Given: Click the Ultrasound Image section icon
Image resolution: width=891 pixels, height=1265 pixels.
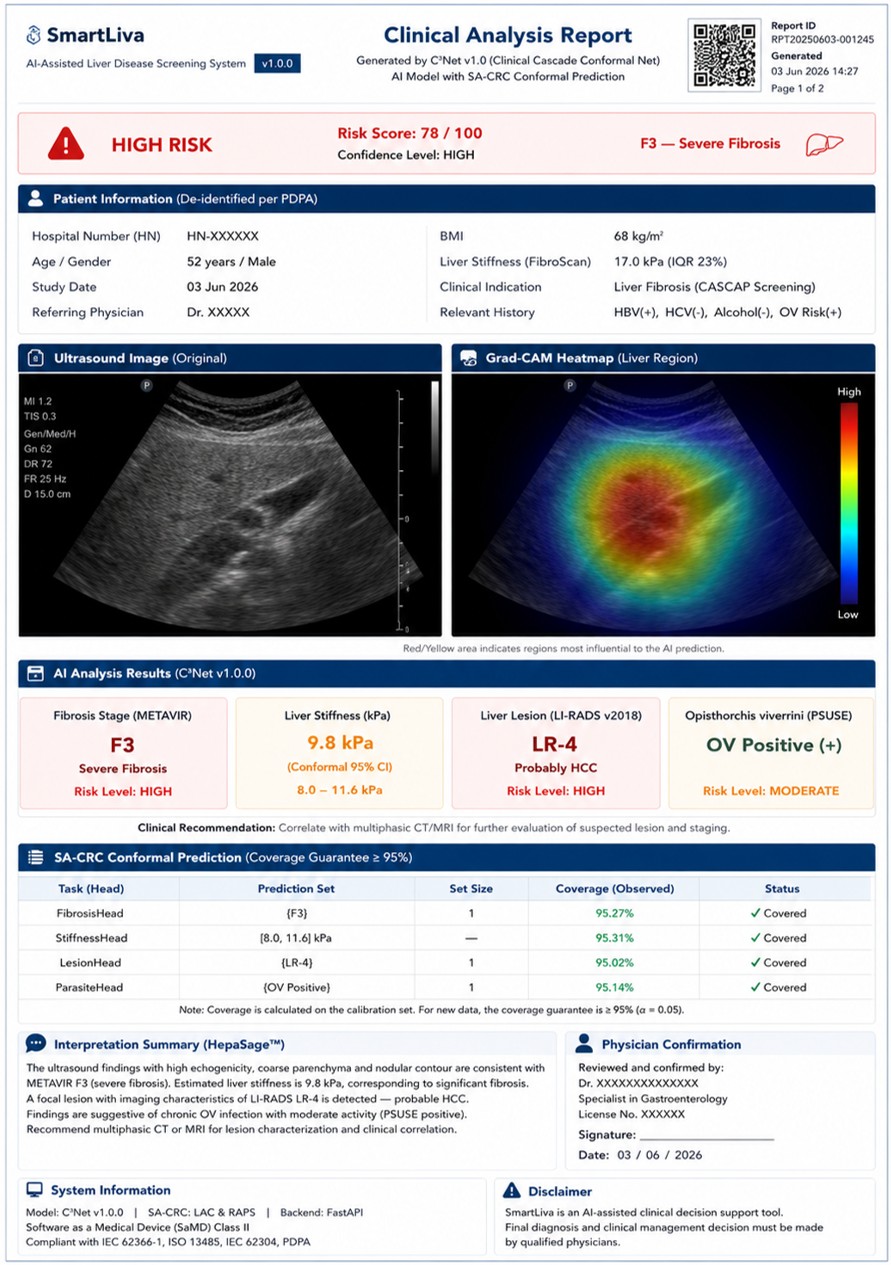Looking at the screenshot, I should tap(36, 358).
